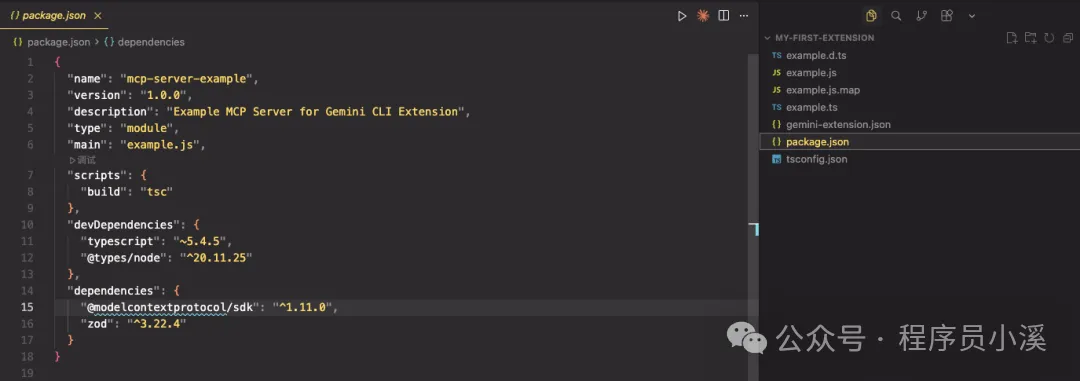Click package.json in the breadcrumb
Viewport: 1080px width, 381px height.
[59, 42]
